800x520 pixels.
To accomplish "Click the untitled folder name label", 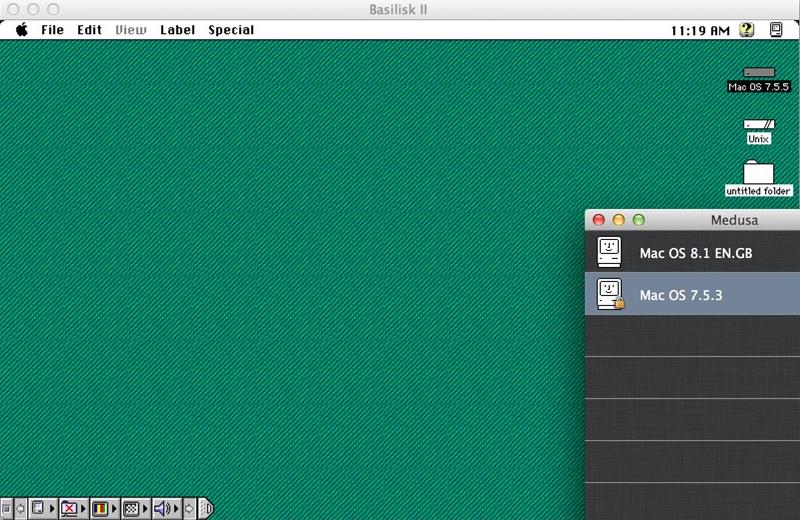I will pyautogui.click(x=759, y=191).
